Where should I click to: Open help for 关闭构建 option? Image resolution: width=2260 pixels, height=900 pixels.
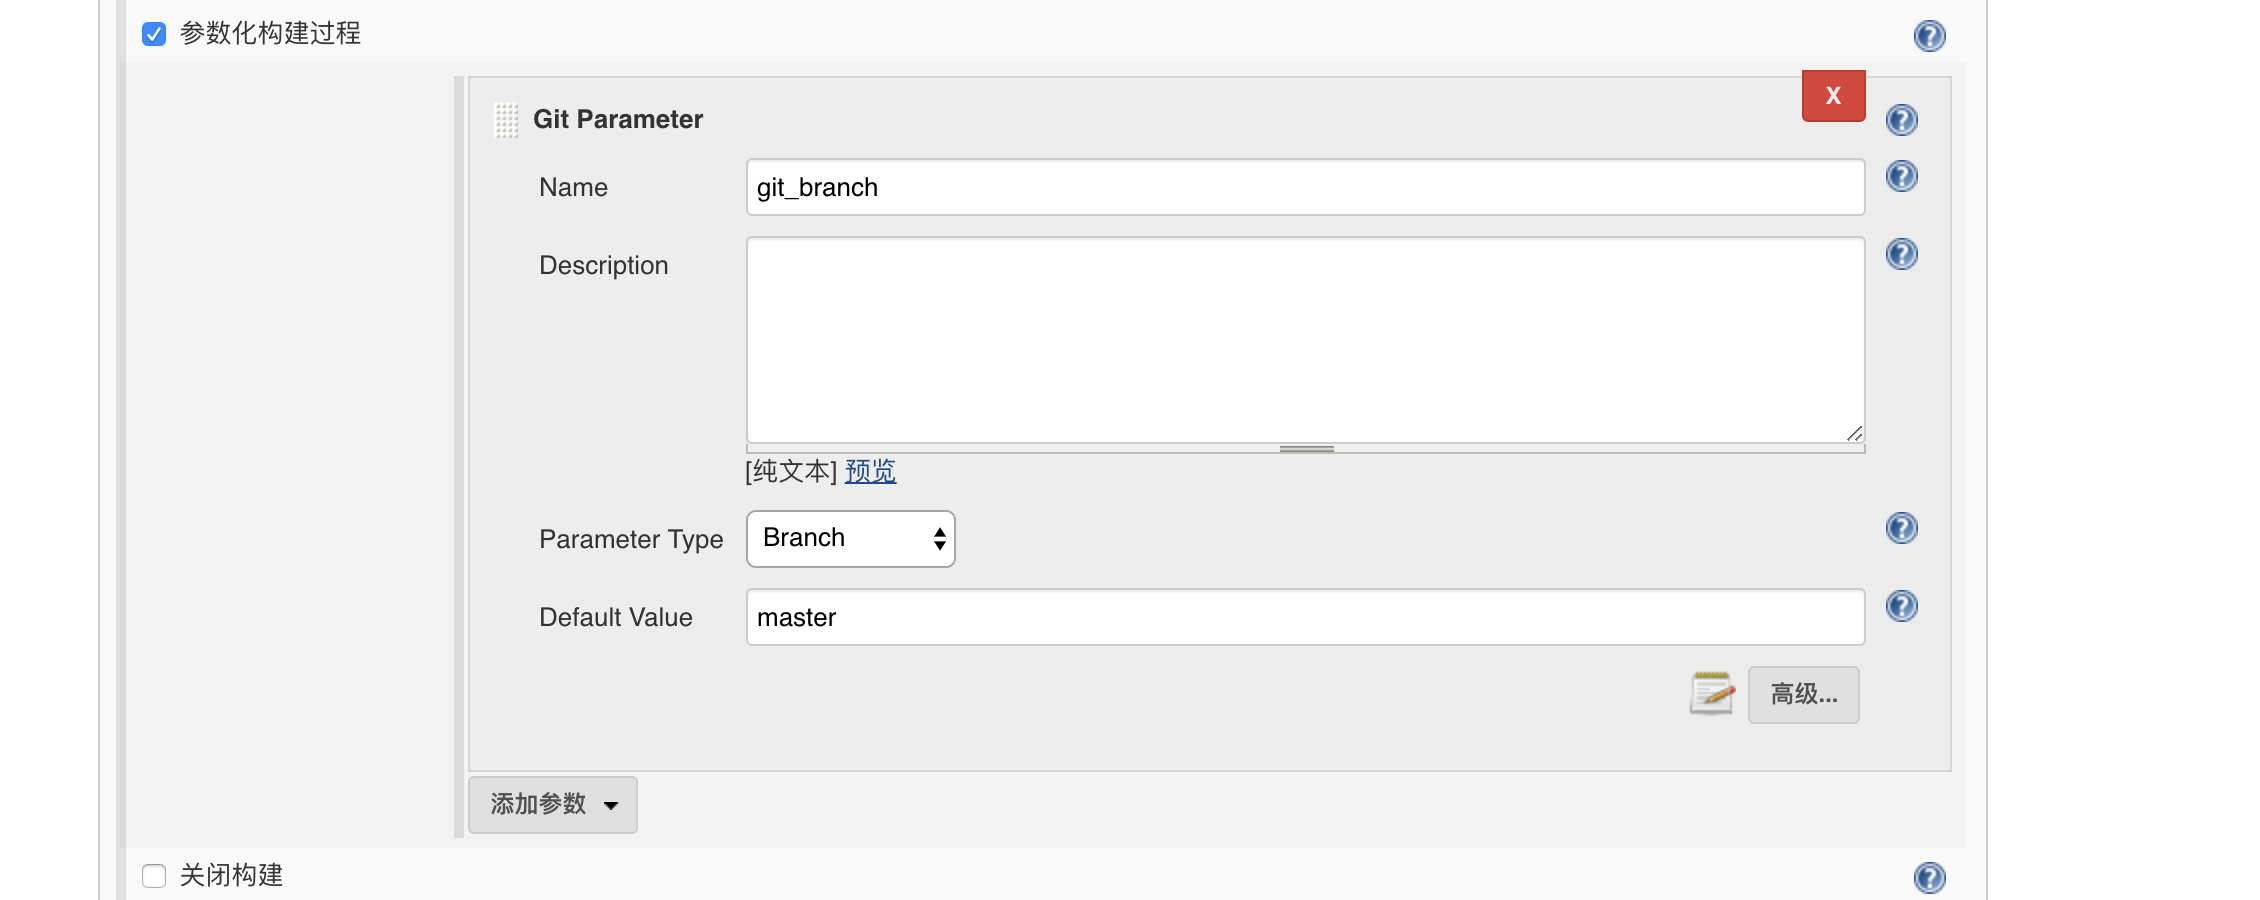click(x=1930, y=877)
